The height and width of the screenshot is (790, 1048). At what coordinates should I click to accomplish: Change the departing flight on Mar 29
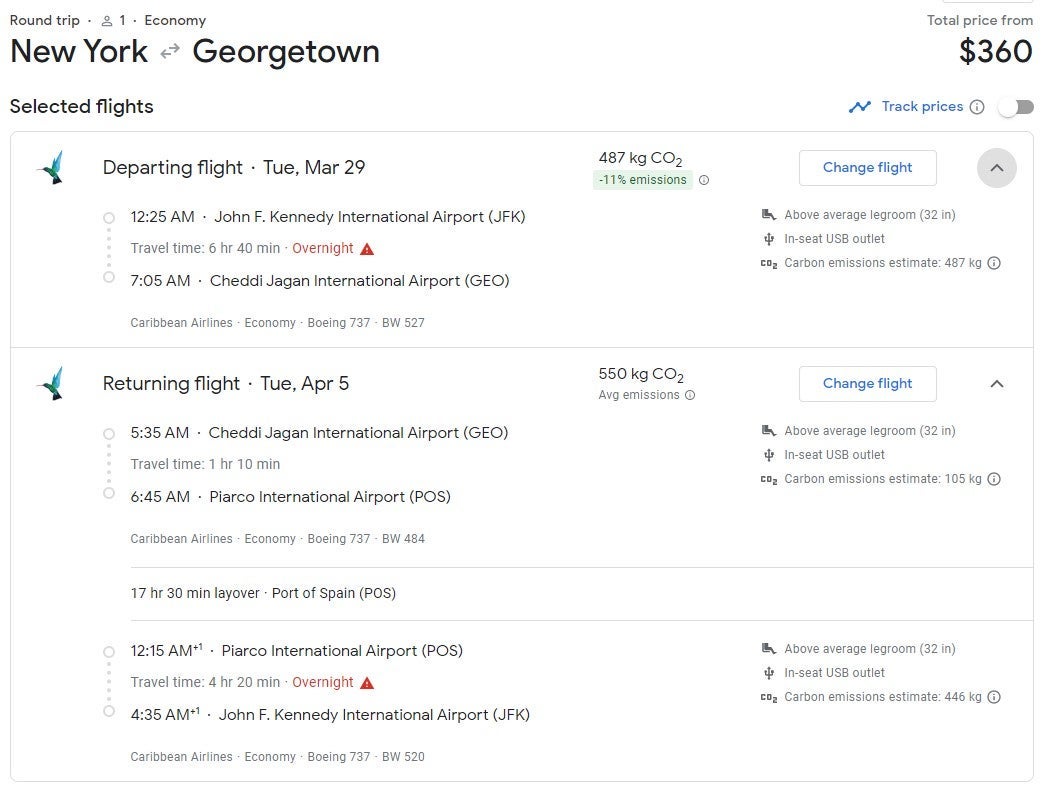(x=867, y=168)
